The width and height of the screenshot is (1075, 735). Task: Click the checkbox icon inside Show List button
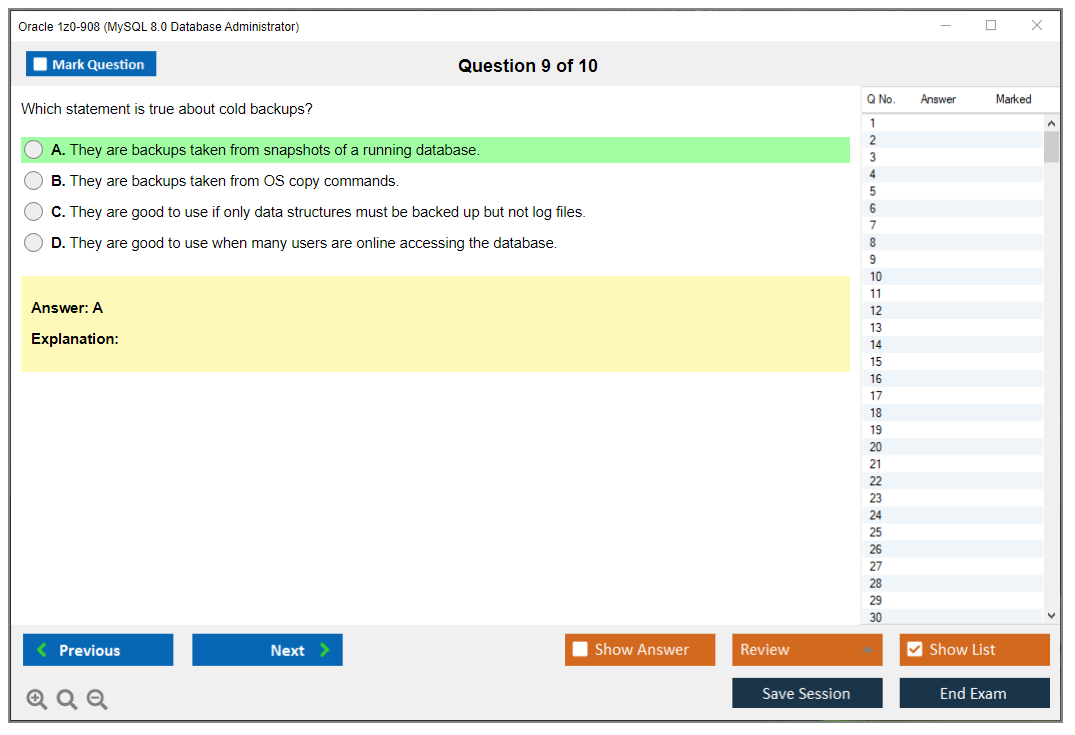pos(913,649)
